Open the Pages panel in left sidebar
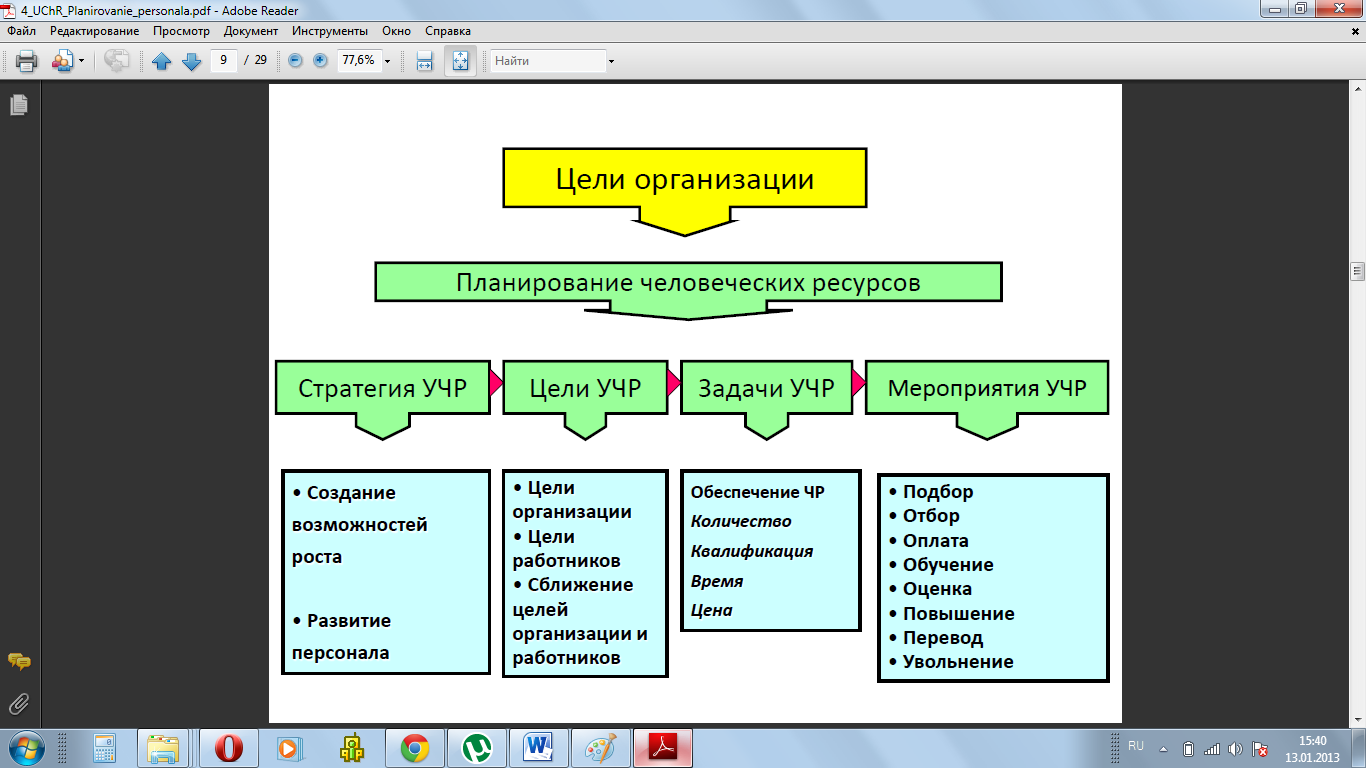The width and height of the screenshot is (1366, 768). (x=19, y=105)
